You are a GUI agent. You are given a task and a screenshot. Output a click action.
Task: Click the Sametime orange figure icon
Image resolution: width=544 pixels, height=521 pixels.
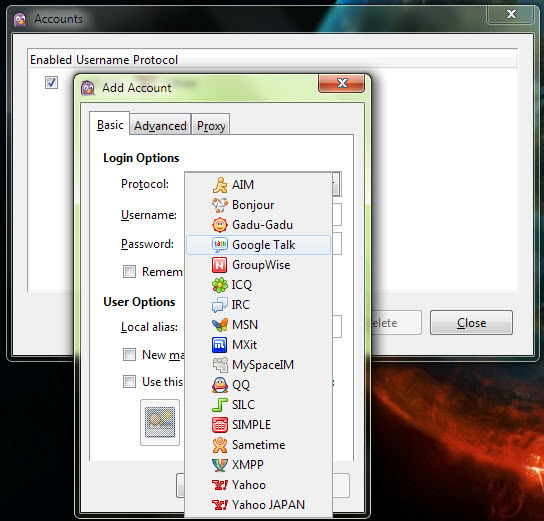pos(220,445)
